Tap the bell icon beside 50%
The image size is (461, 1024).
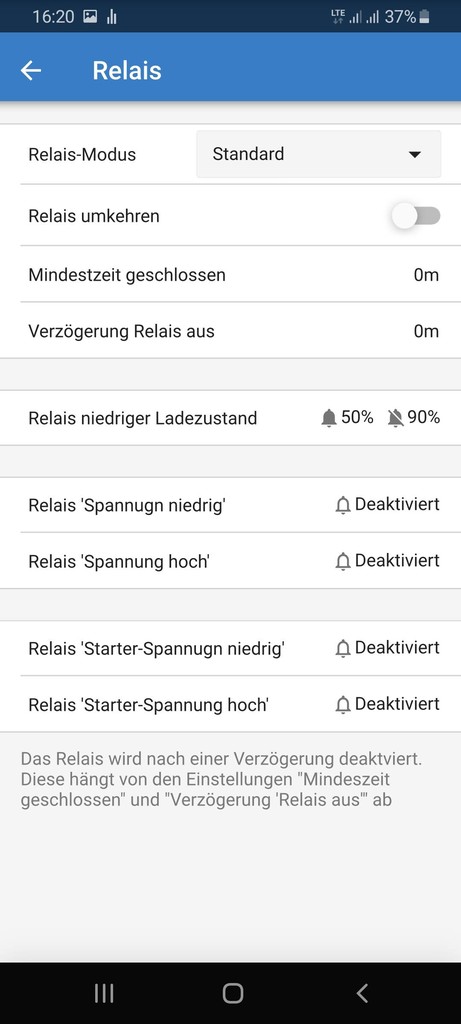pos(329,419)
